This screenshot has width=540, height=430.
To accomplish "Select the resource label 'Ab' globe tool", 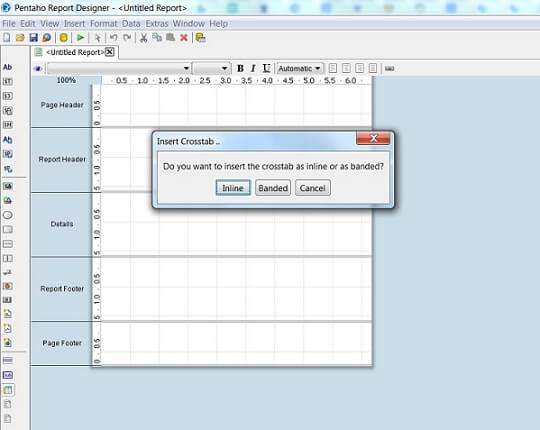I will (x=8, y=140).
